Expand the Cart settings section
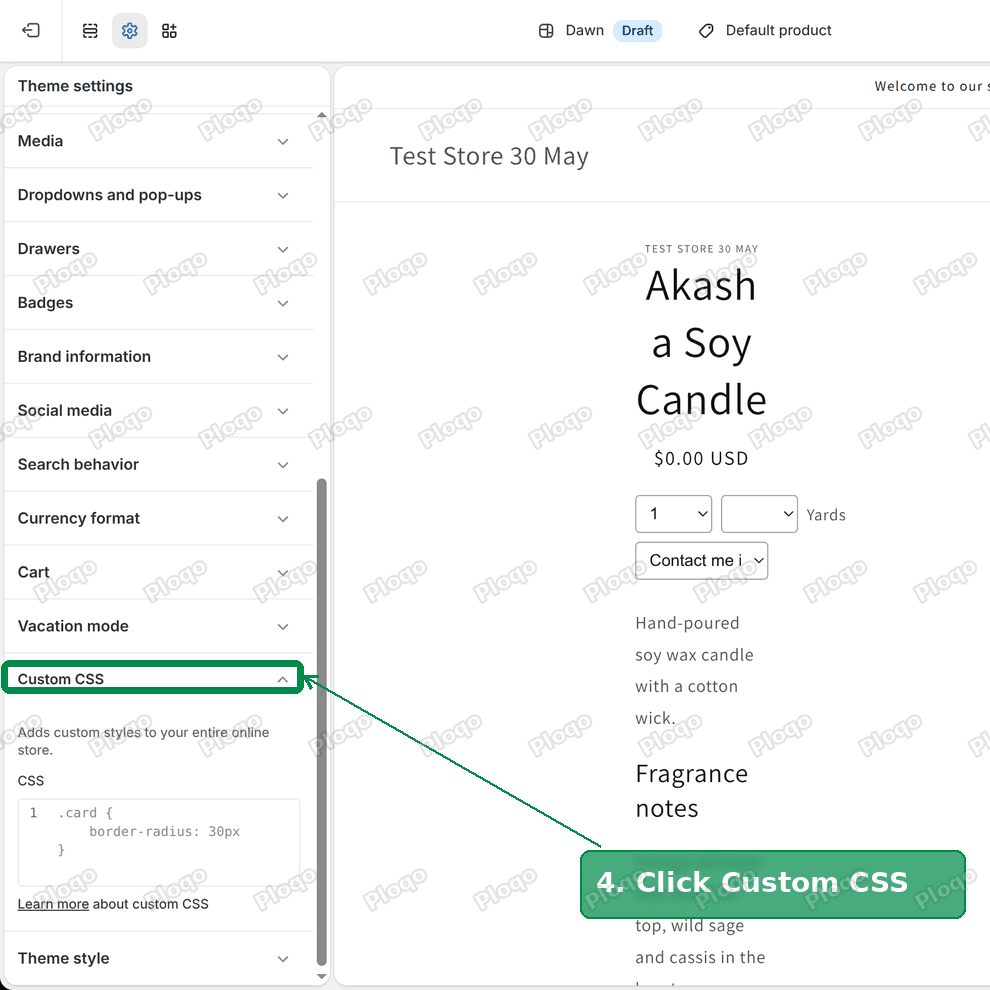 coord(158,572)
